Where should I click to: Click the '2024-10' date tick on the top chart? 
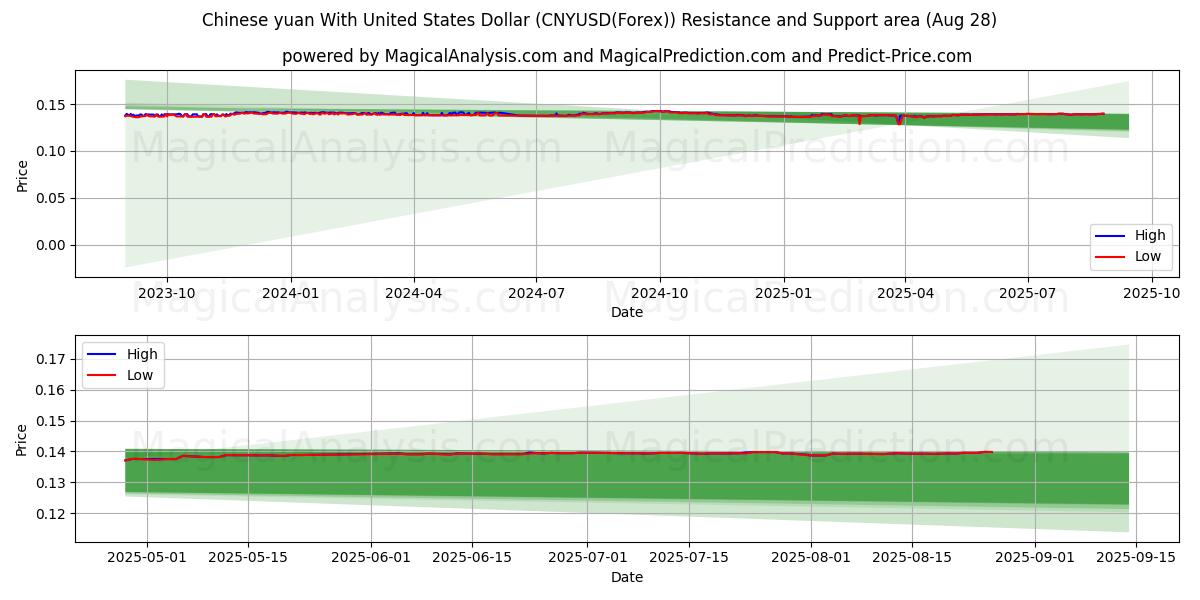point(660,293)
